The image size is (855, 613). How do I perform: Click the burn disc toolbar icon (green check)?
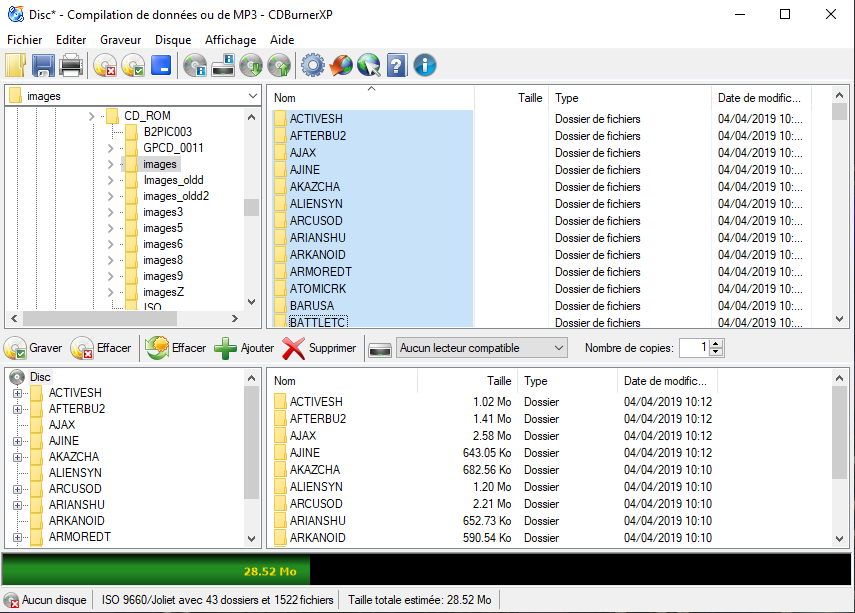[x=133, y=65]
